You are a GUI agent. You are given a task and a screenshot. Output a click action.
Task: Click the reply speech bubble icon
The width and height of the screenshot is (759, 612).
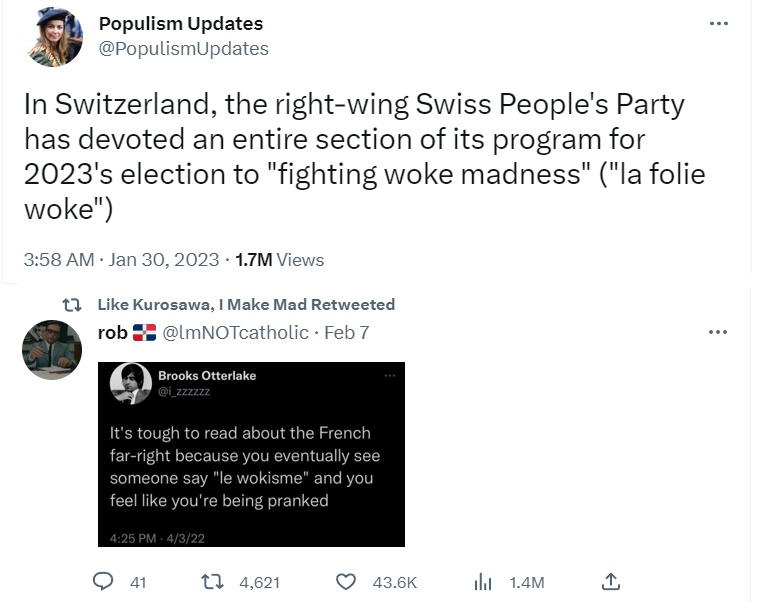pyautogui.click(x=105, y=582)
